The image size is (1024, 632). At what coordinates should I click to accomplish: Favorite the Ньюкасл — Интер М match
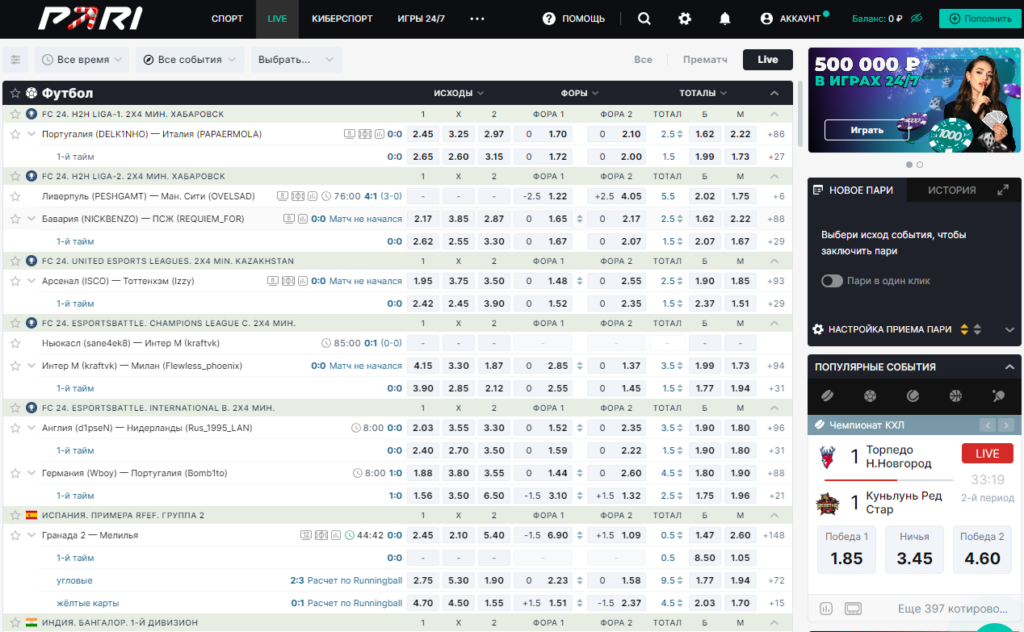pos(15,343)
